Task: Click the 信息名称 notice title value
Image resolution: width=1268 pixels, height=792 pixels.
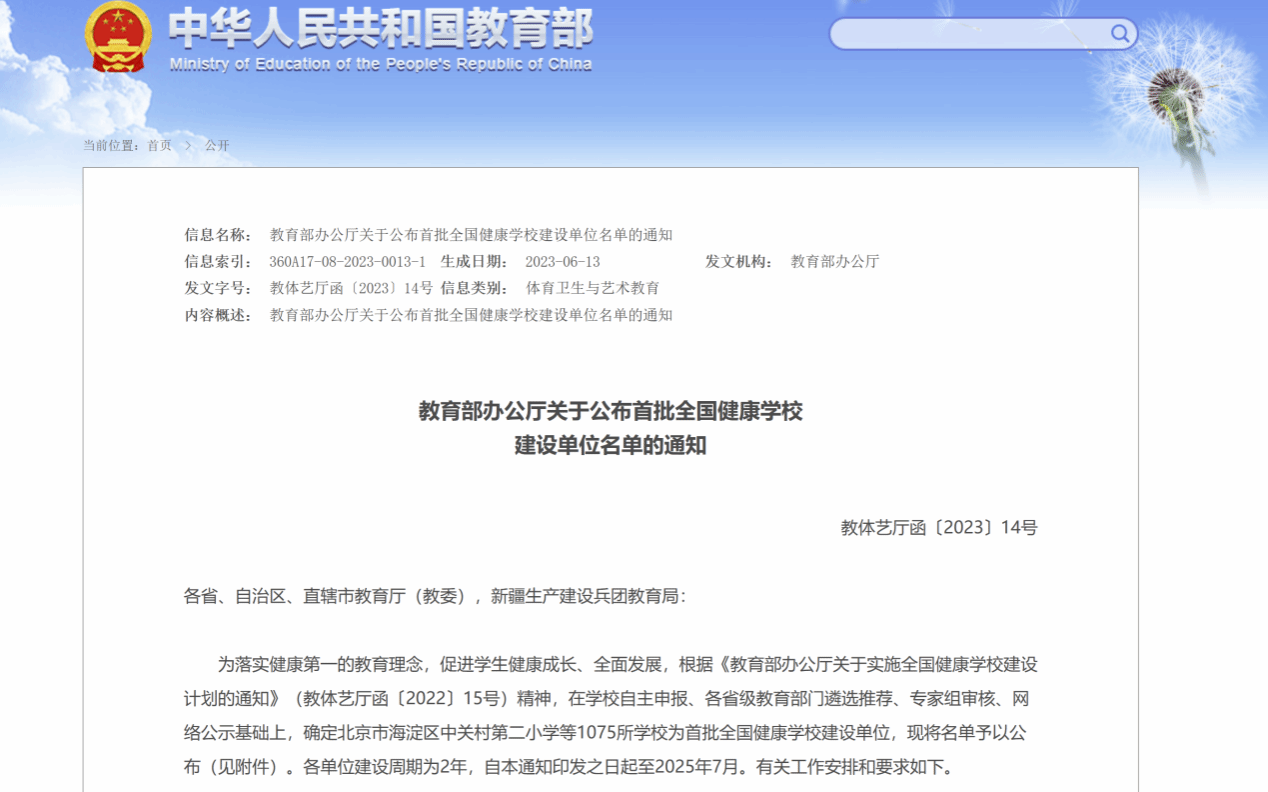Action: (471, 235)
